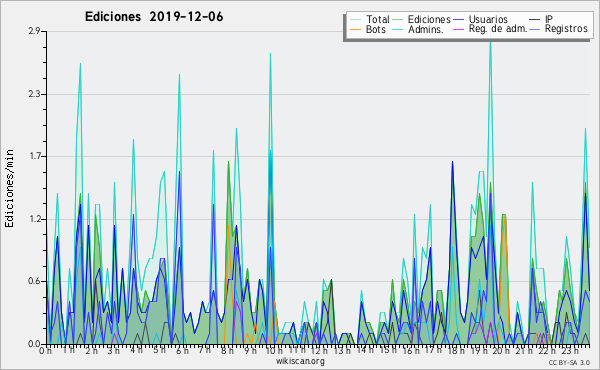Click the "18 h" X-axis label

click(456, 350)
